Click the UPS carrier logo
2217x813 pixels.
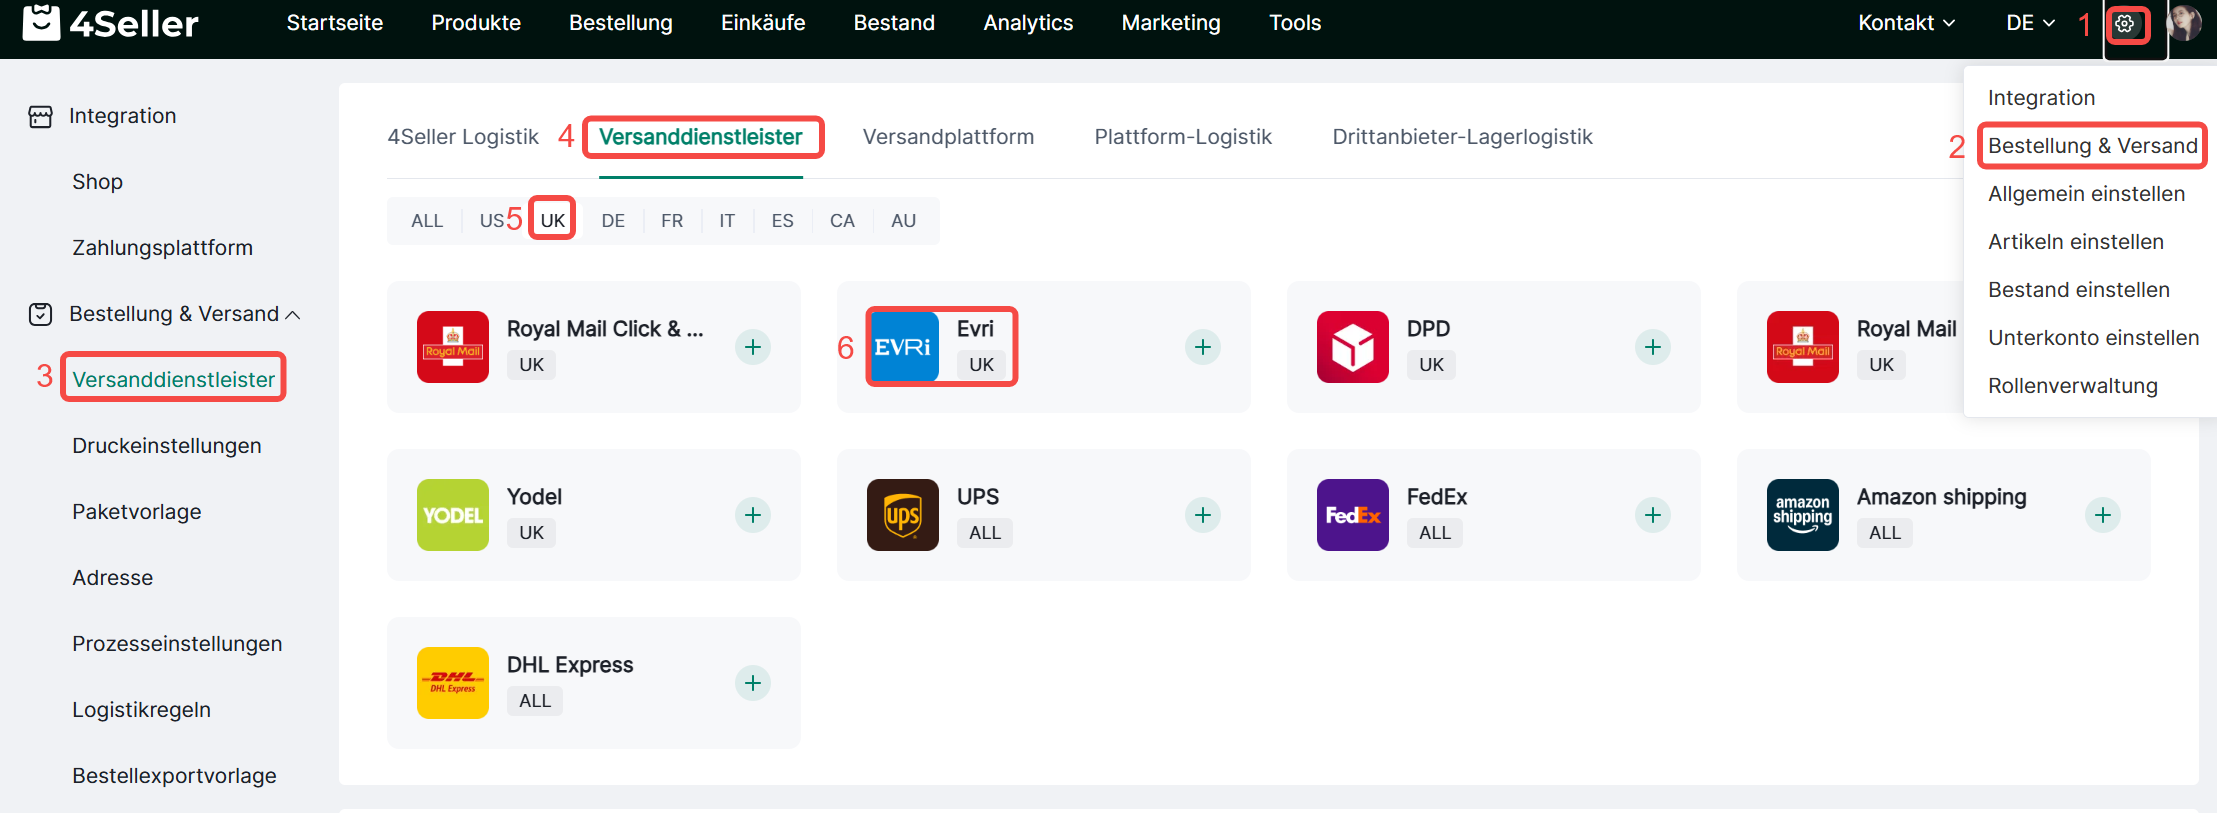(x=902, y=515)
